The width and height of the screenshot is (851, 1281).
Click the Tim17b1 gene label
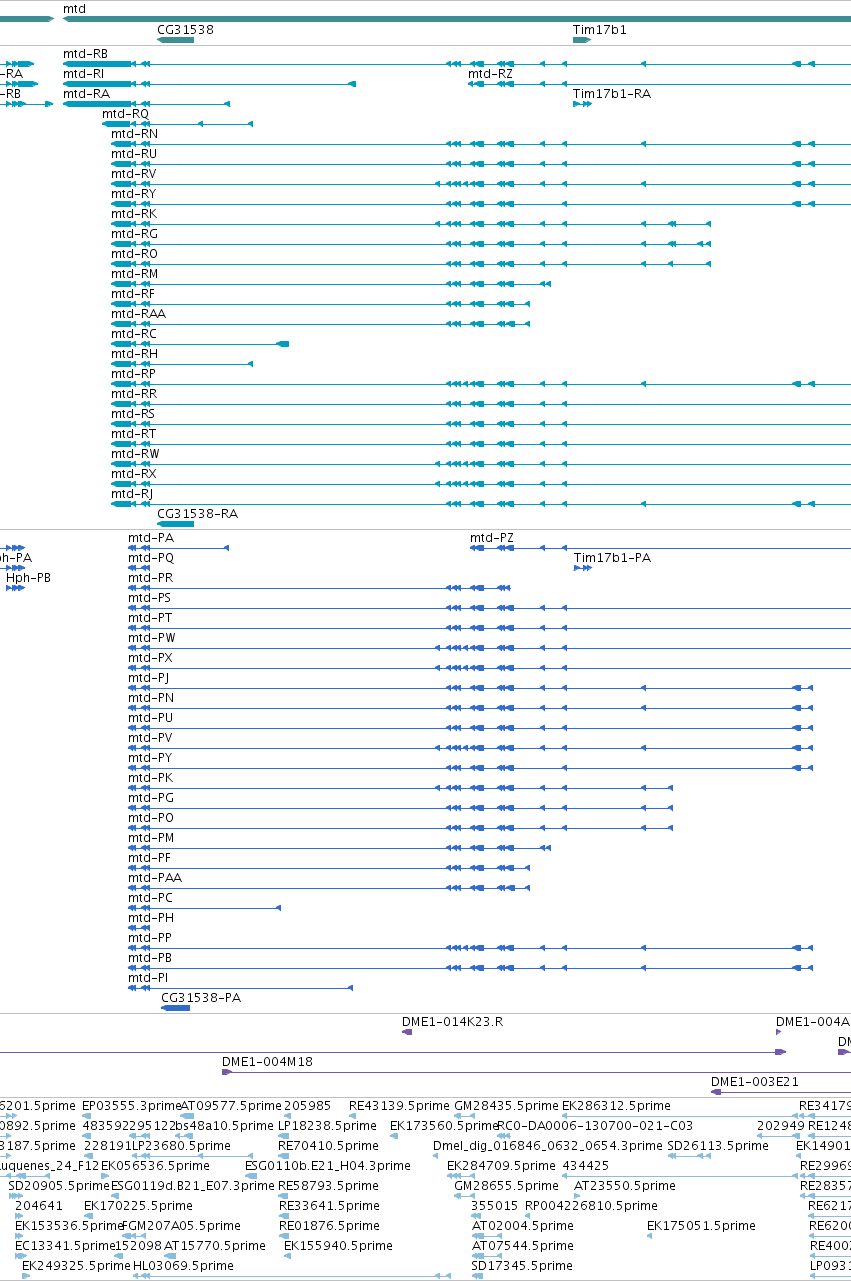coord(600,30)
